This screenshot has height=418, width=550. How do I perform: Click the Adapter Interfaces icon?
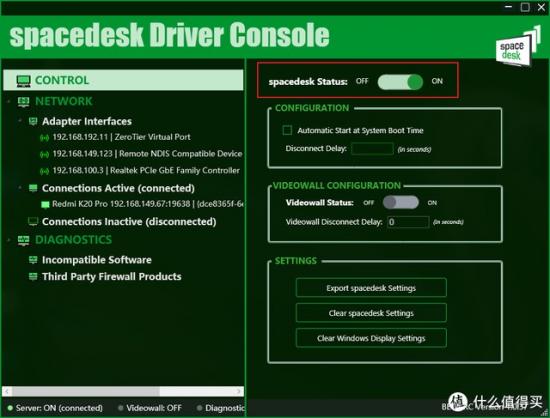pyautogui.click(x=33, y=121)
